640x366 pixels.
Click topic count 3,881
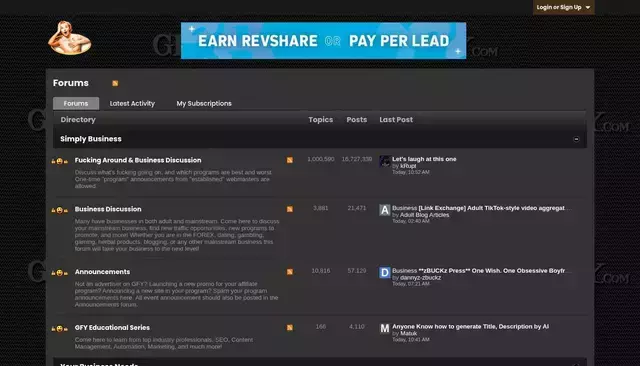(x=320, y=208)
